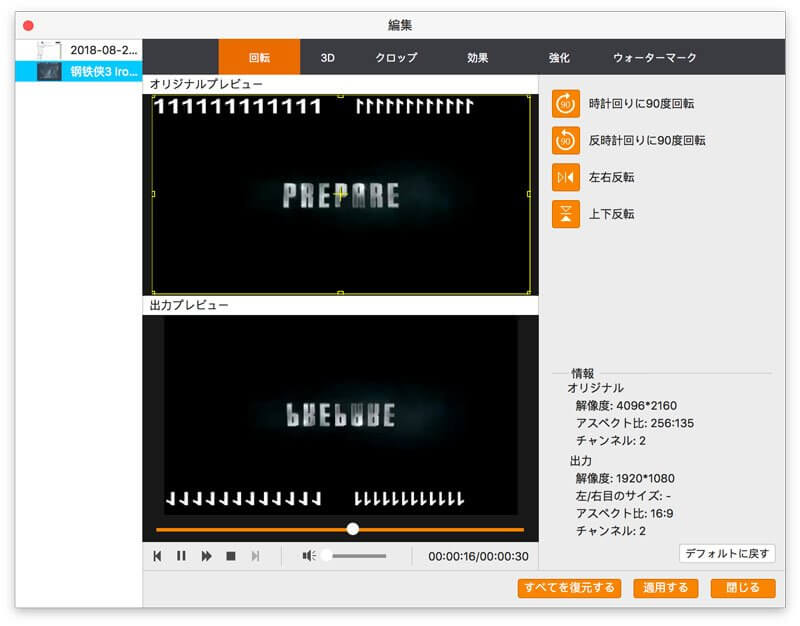The height and width of the screenshot is (626, 800).
Task: Open the 強化 tab
Action: 559,58
